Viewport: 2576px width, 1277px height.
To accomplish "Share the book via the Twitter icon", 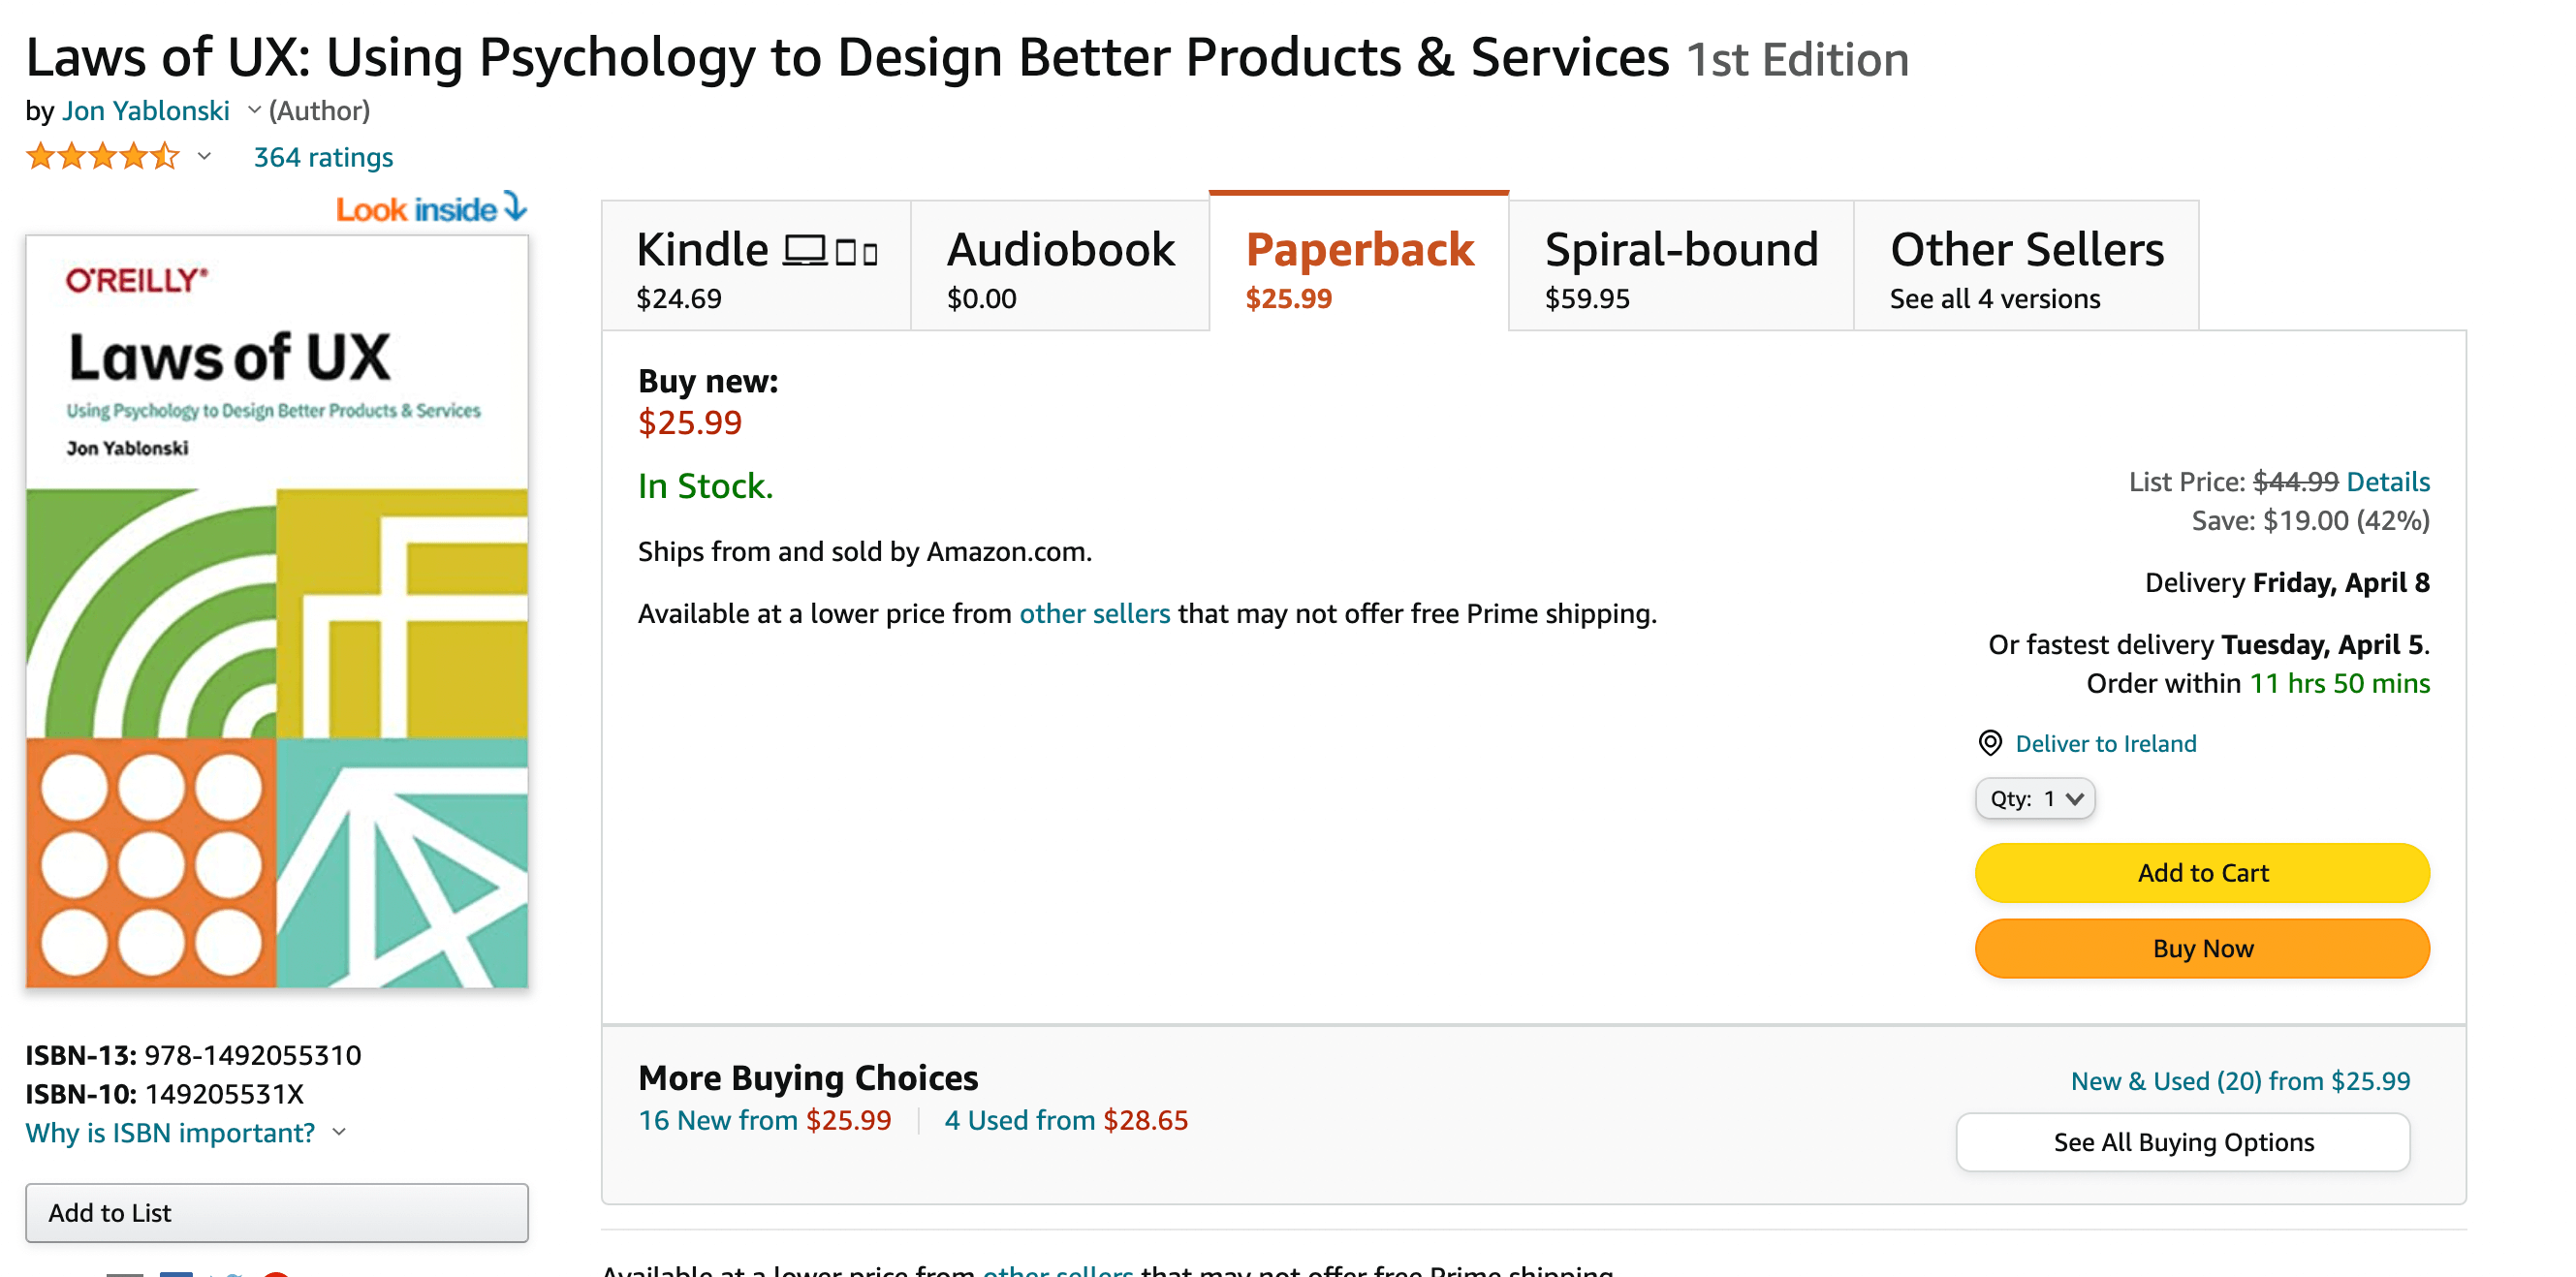I will click(227, 1274).
